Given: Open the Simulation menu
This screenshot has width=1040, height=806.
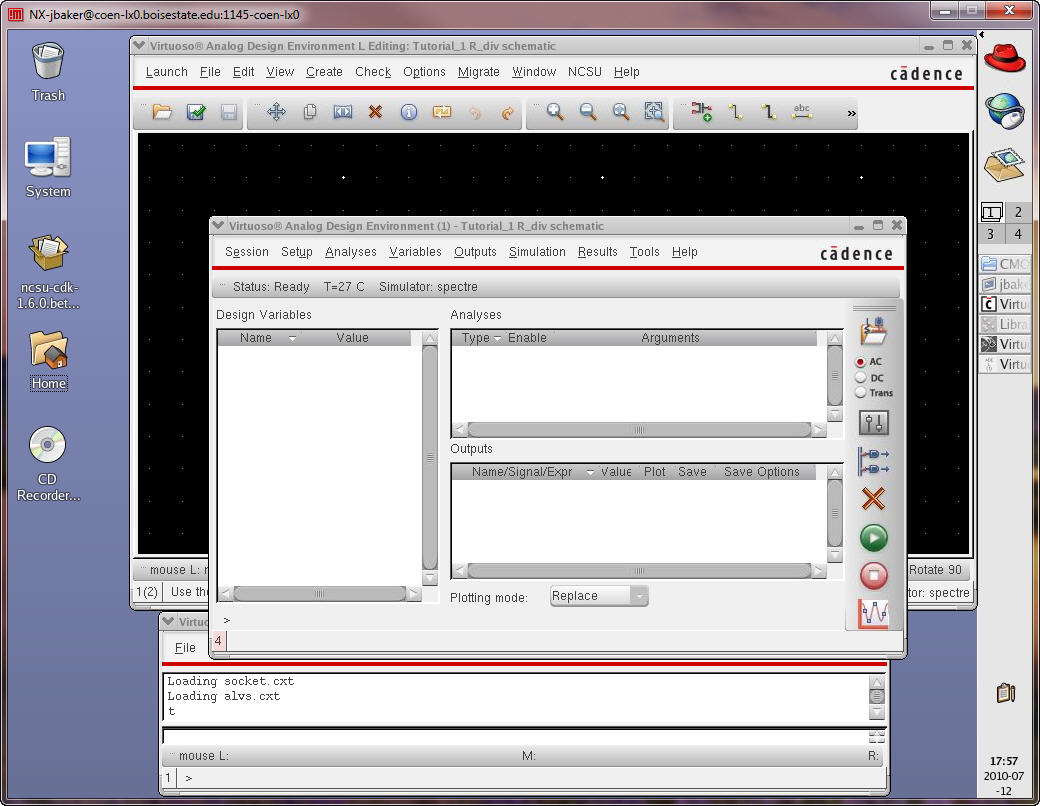Looking at the screenshot, I should 537,252.
